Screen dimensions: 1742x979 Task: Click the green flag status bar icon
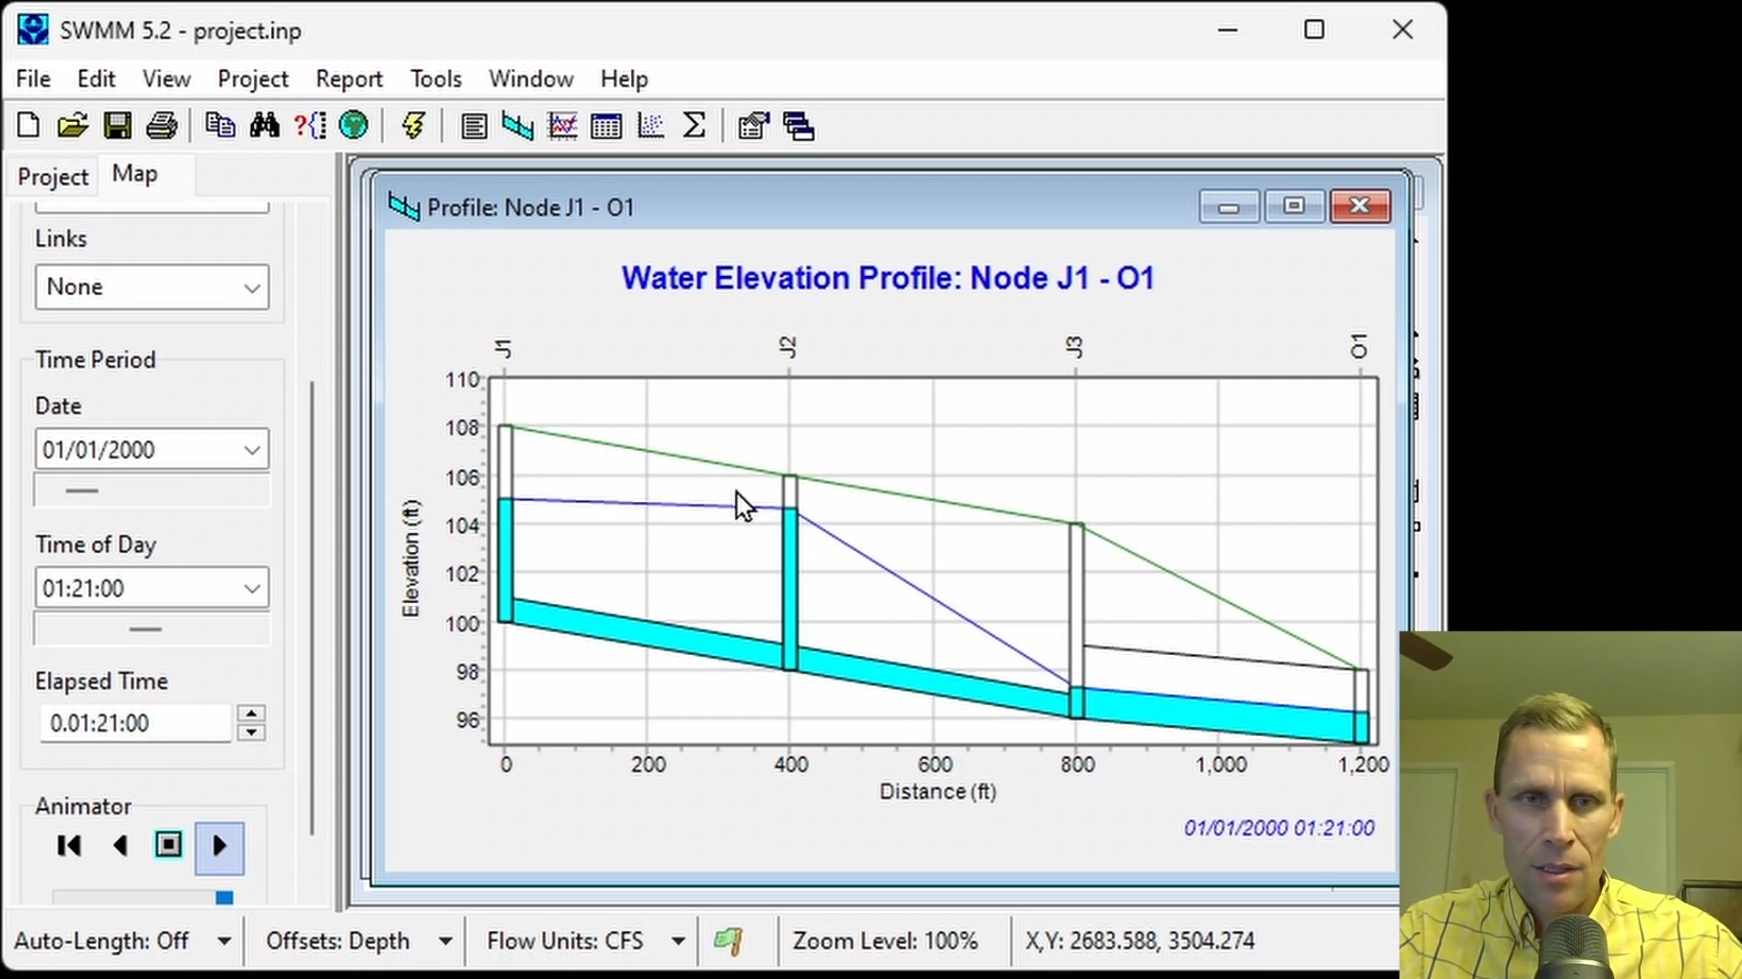(x=728, y=941)
